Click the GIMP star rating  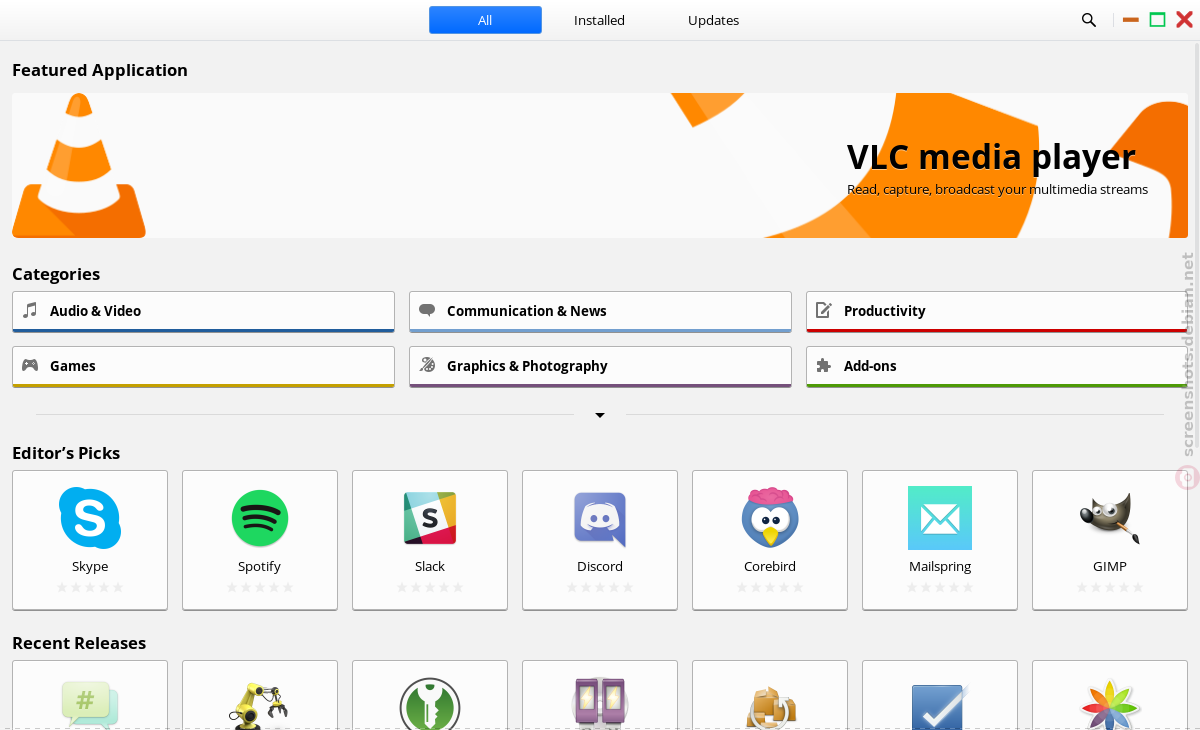click(1110, 588)
